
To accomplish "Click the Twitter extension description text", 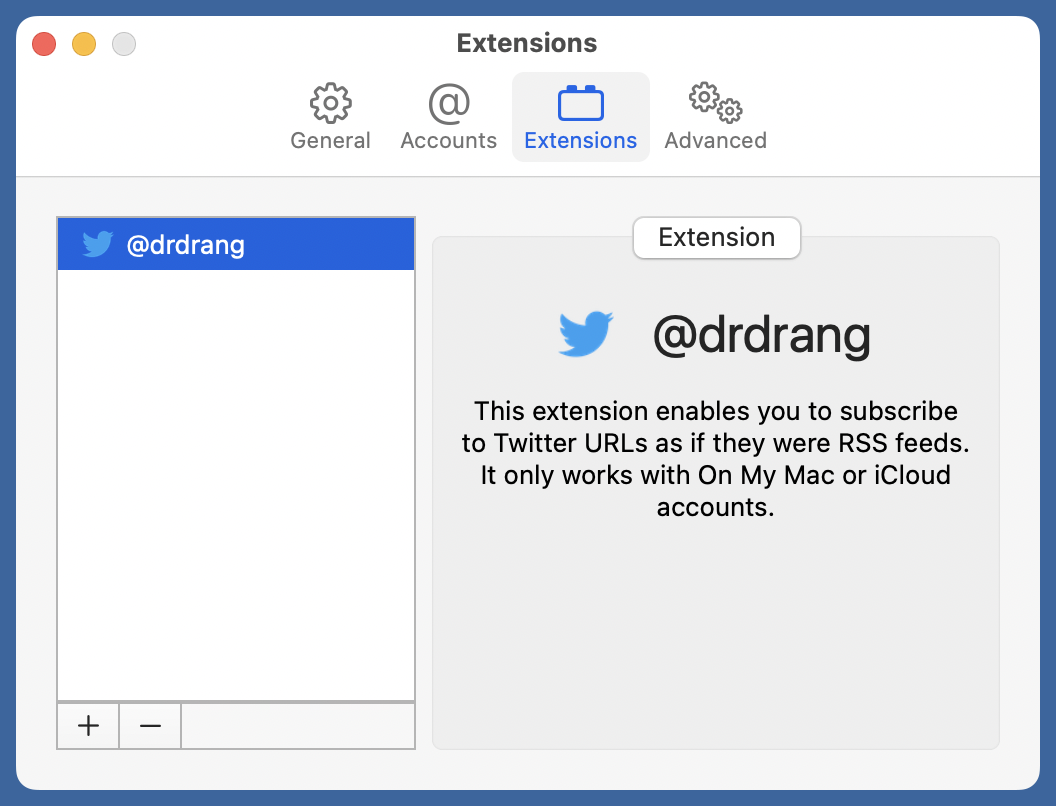I will [x=715, y=458].
